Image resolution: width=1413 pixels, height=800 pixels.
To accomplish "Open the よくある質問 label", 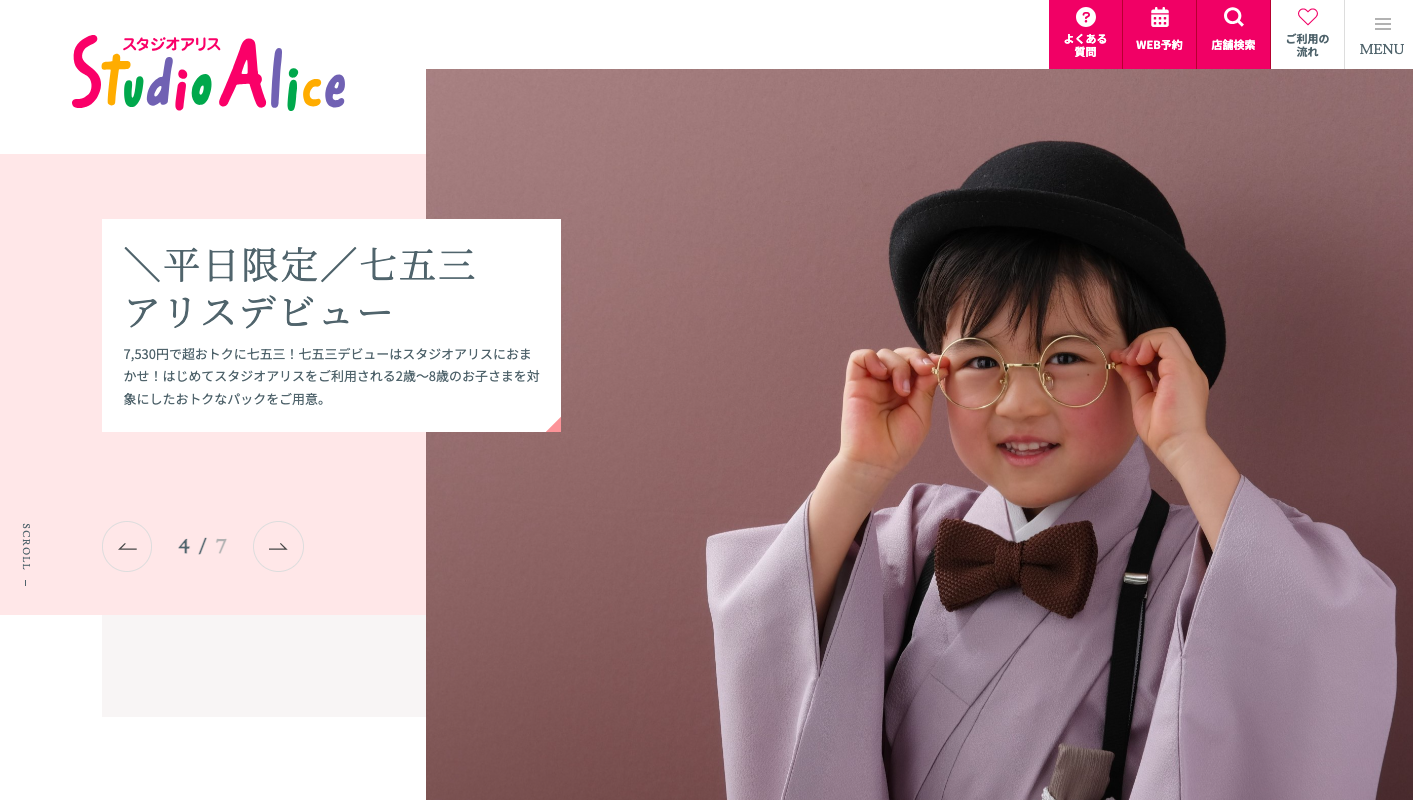I will pyautogui.click(x=1085, y=45).
